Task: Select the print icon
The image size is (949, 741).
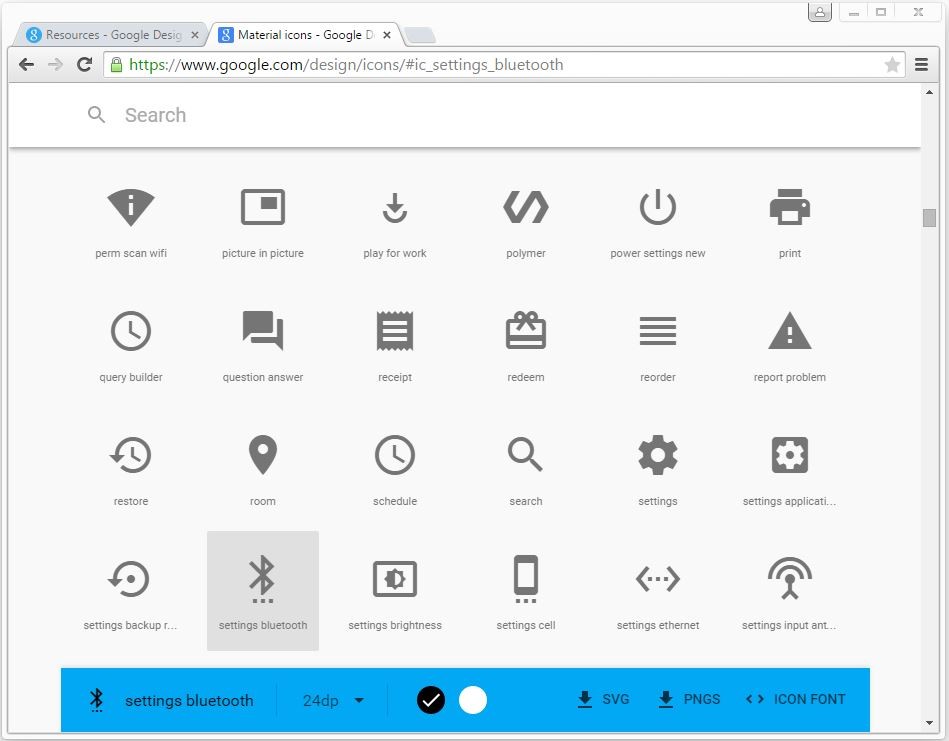Action: 789,207
